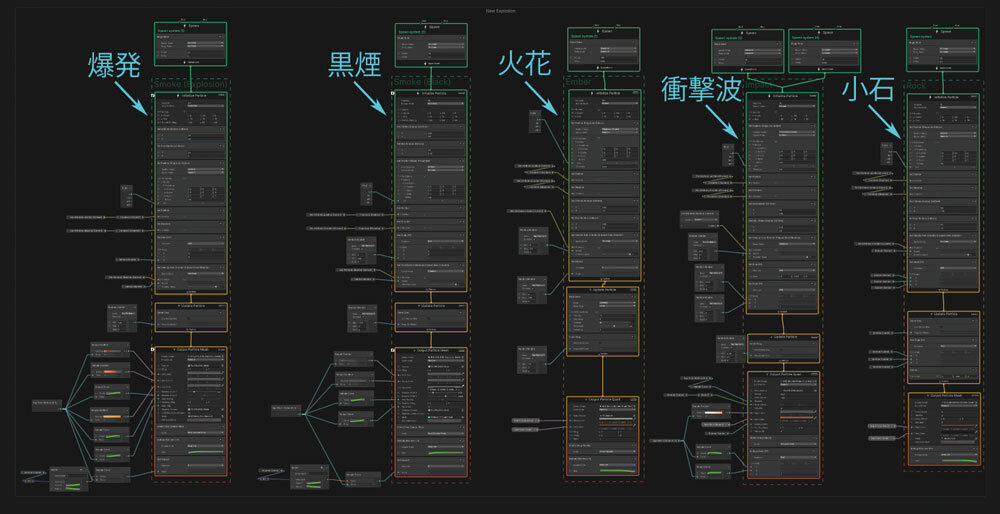The image size is (1000, 514).
Task: Select the Ember system title
Action: (579, 82)
